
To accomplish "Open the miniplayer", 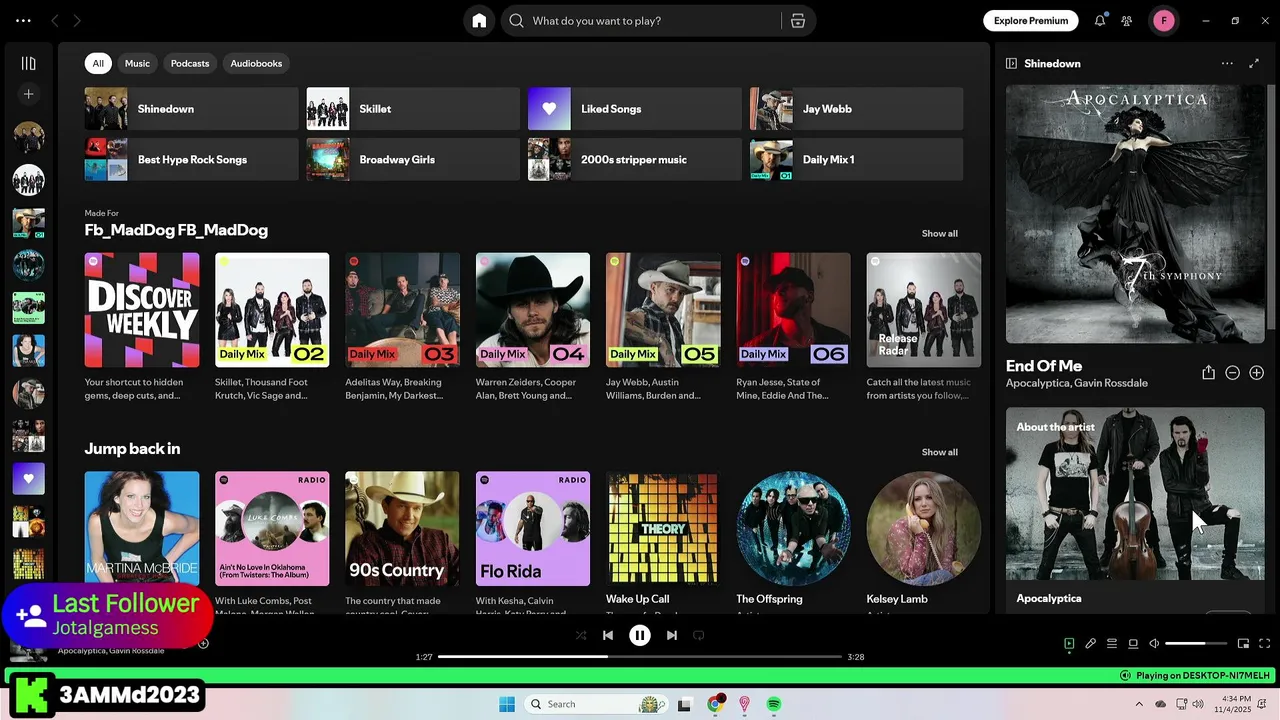I will [1244, 644].
